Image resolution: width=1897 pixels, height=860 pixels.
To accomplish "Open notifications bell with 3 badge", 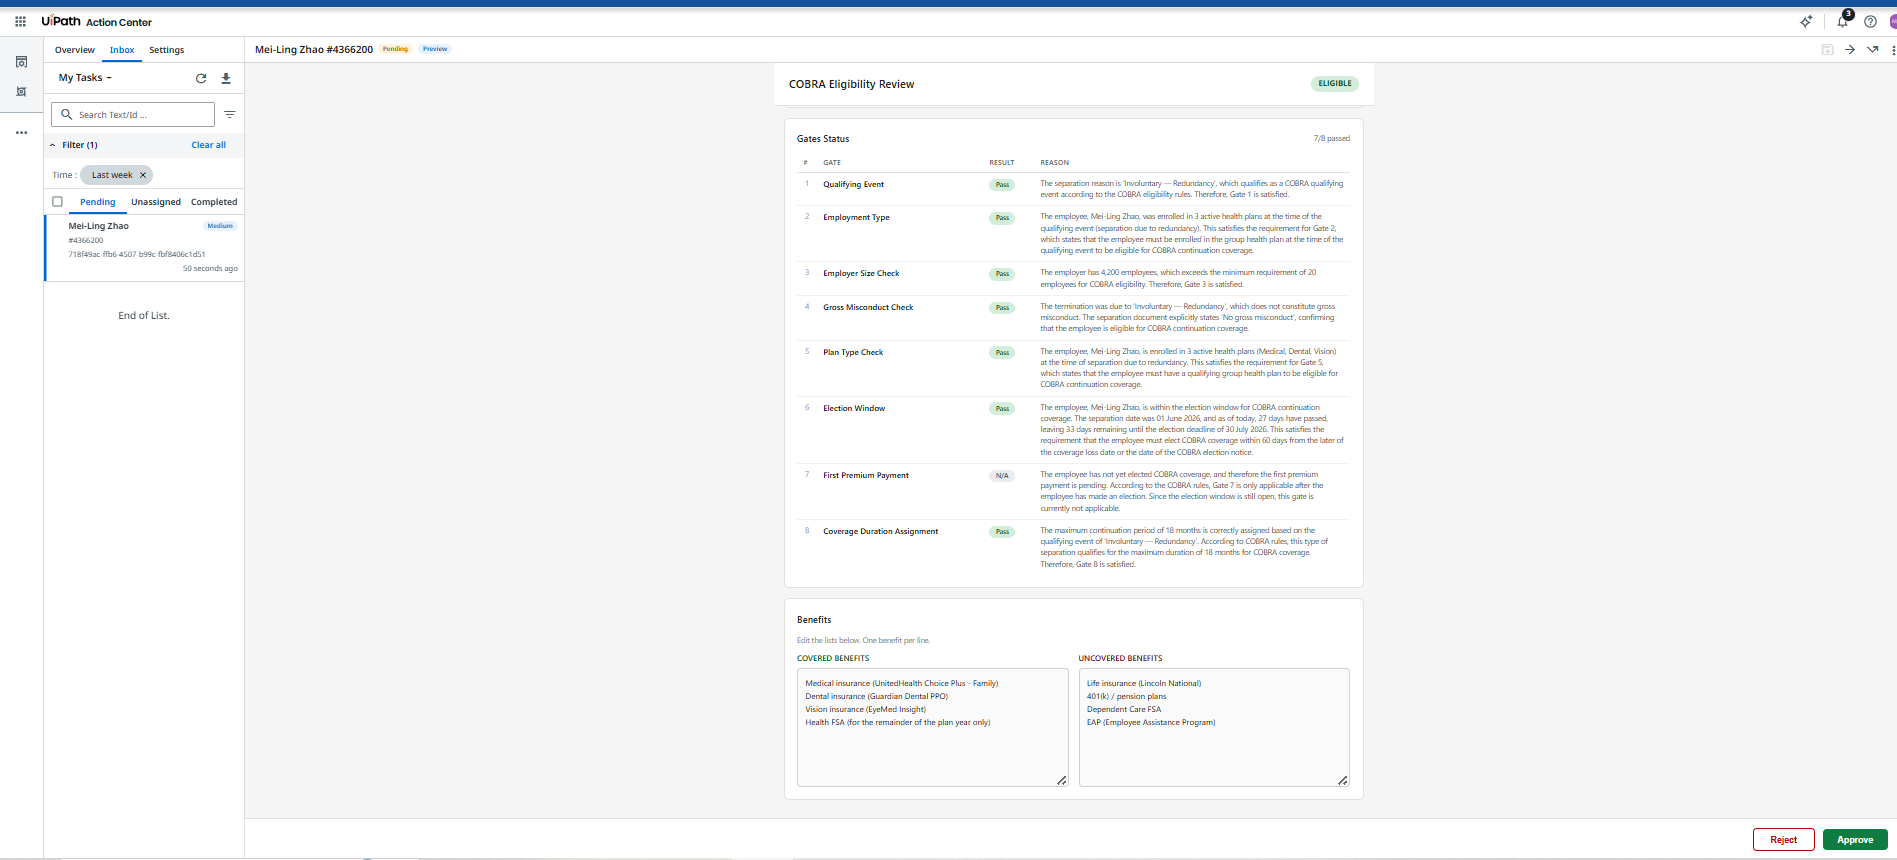I will pyautogui.click(x=1843, y=21).
